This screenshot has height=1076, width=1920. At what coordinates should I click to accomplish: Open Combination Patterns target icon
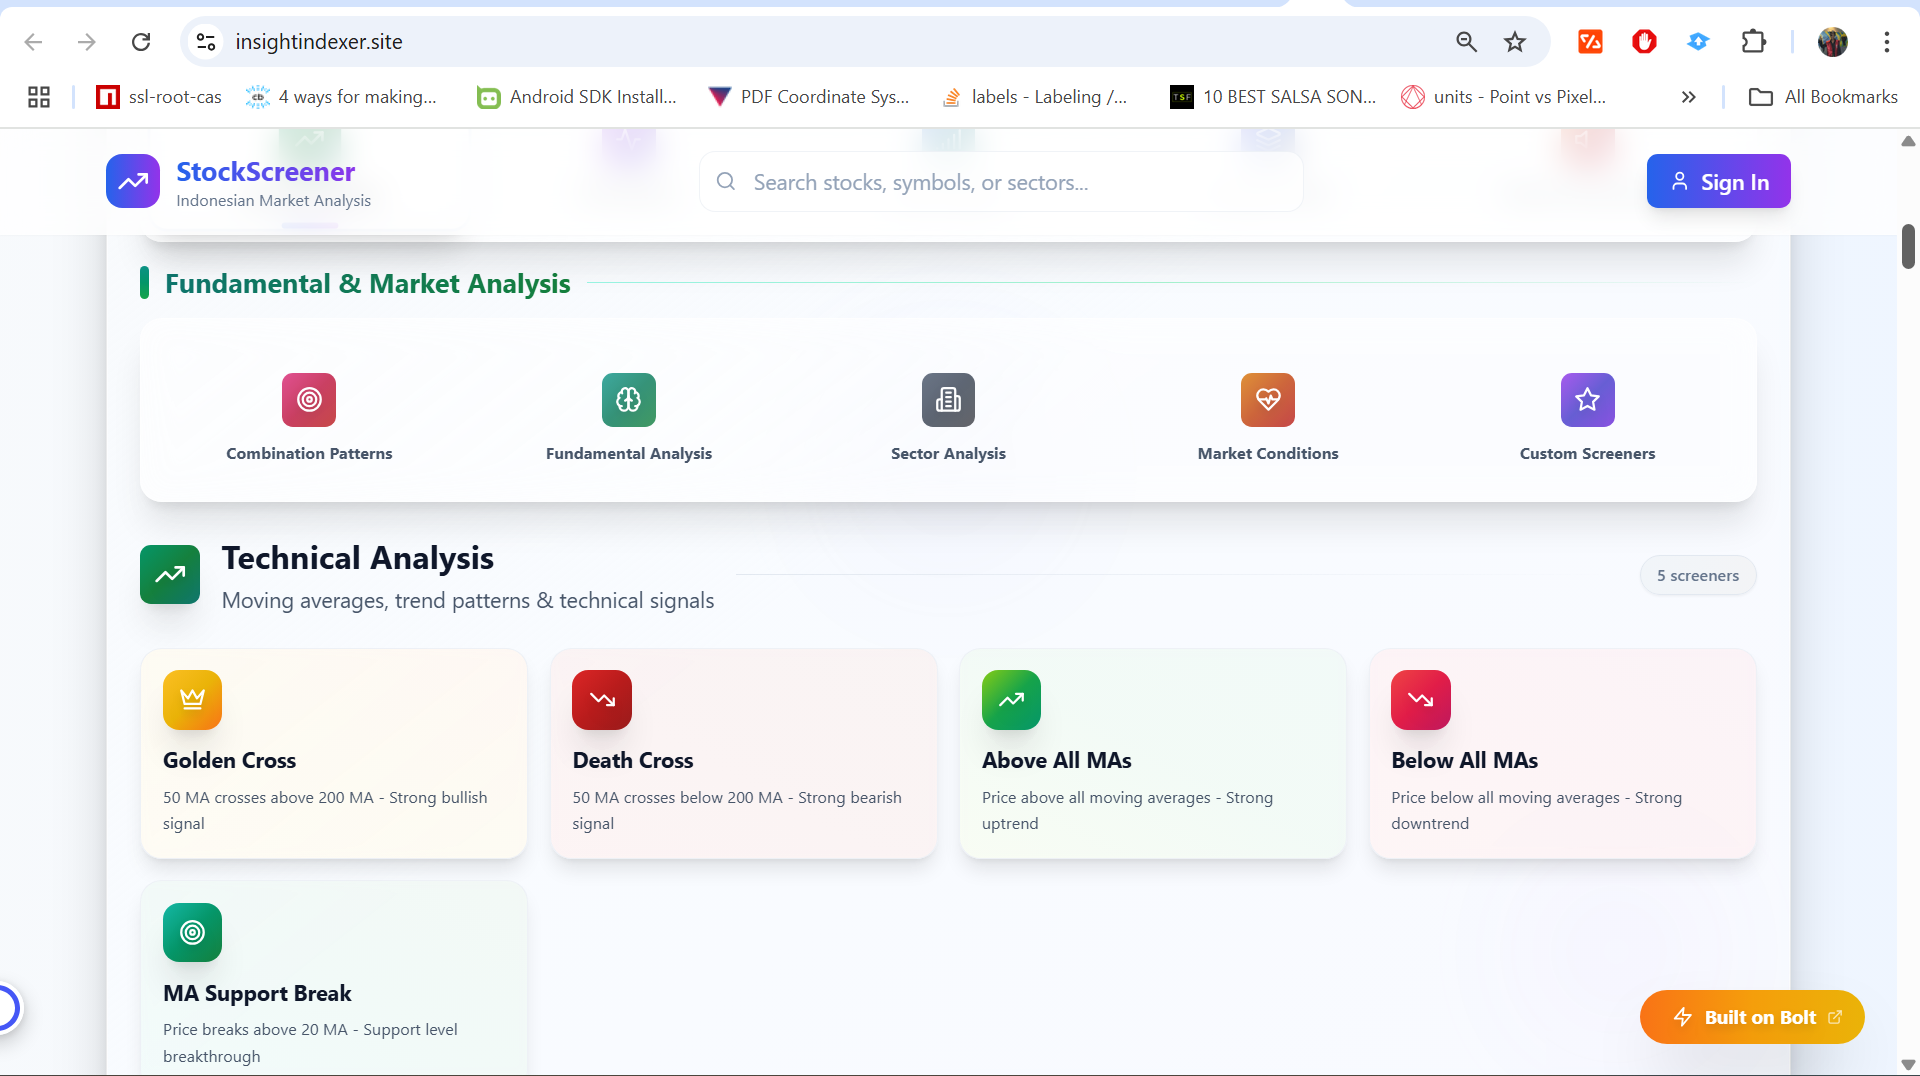pyautogui.click(x=309, y=400)
